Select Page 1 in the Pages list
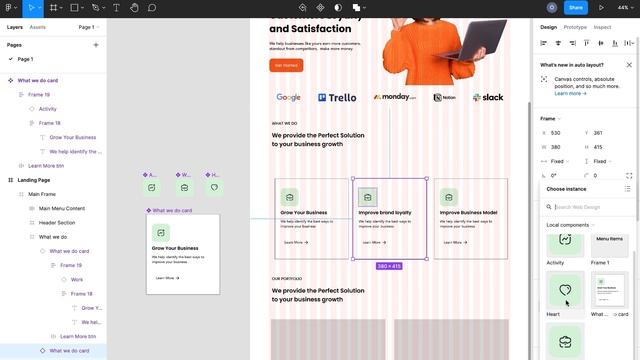Viewport: 640px width, 360px height. [x=25, y=59]
